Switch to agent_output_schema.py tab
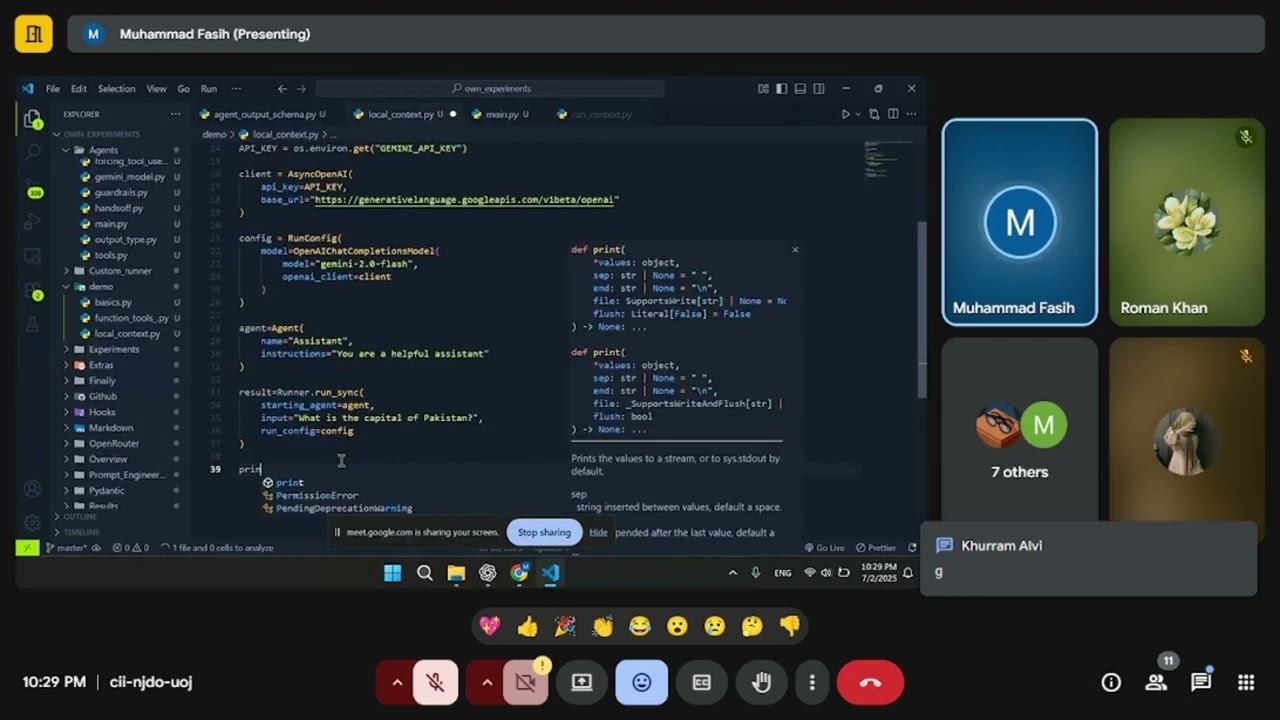 (264, 114)
